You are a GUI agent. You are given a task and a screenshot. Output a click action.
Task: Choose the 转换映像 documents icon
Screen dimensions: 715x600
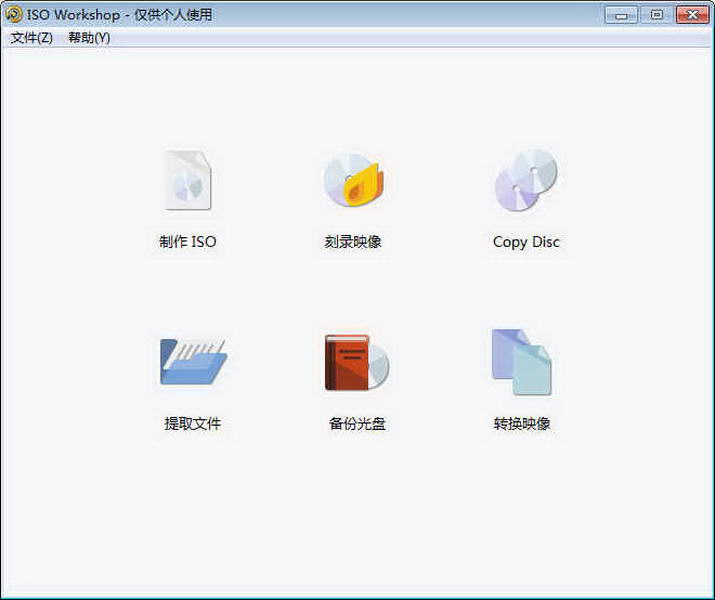click(x=522, y=362)
